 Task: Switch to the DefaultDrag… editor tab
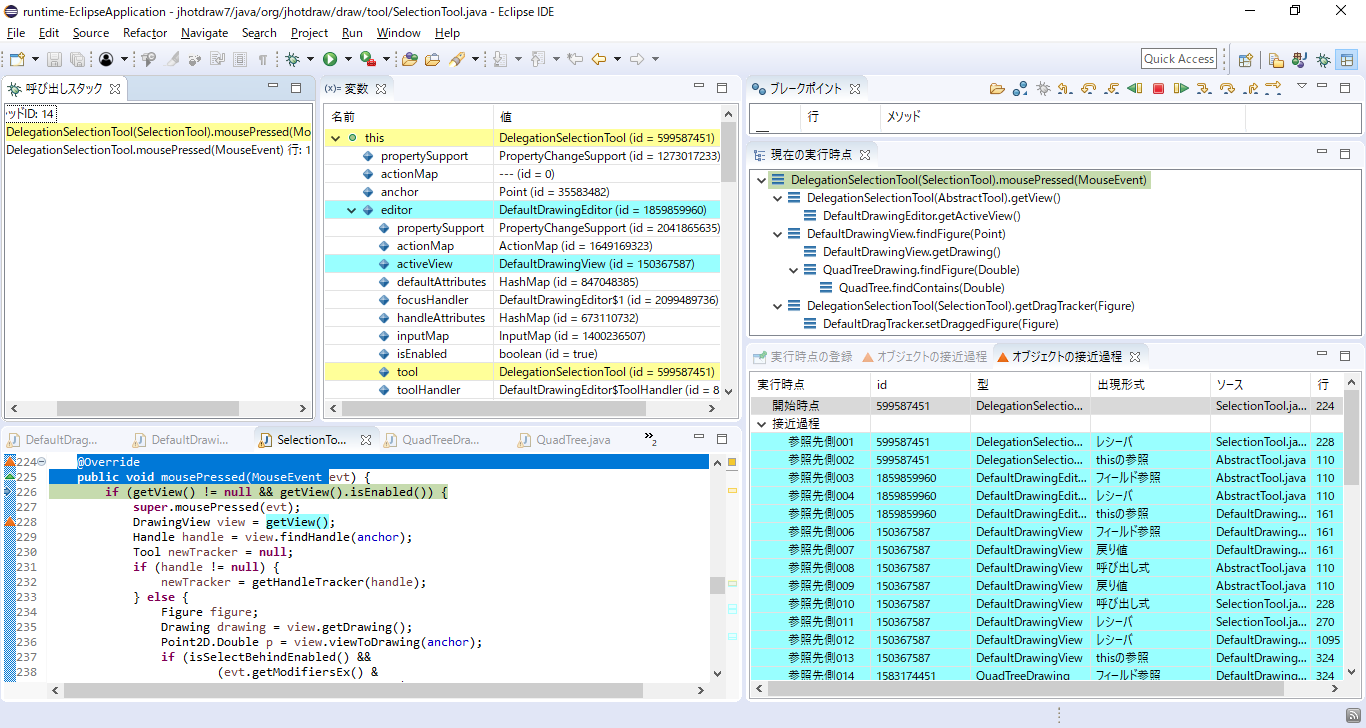(x=53, y=440)
